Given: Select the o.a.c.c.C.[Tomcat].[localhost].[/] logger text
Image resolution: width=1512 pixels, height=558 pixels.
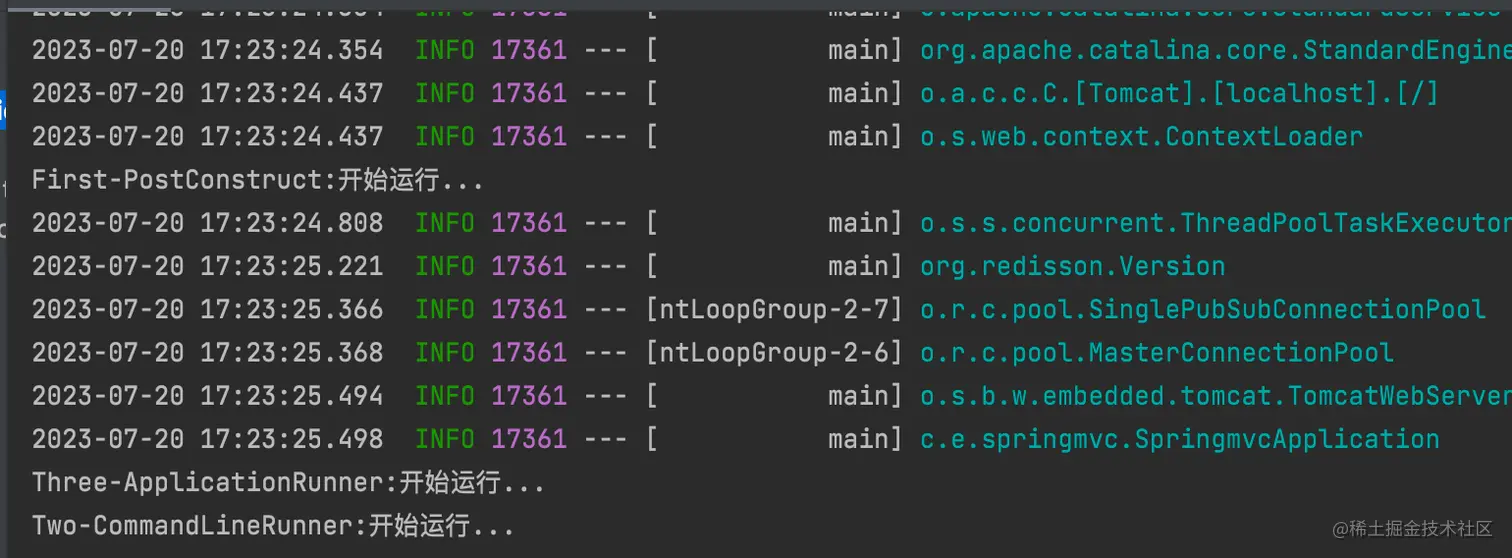Looking at the screenshot, I should pos(1179,93).
